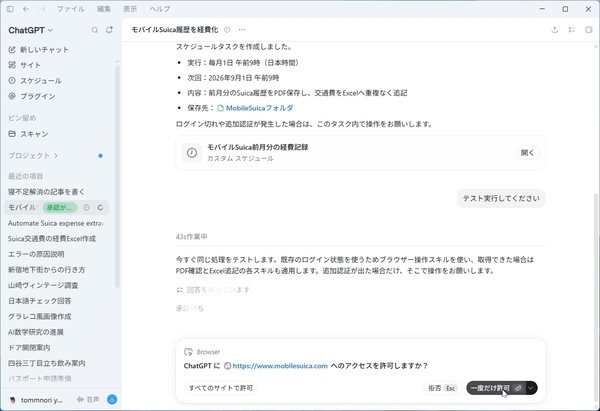Go forward with the right arrow
The width and height of the screenshot is (600, 411).
[x=42, y=9]
